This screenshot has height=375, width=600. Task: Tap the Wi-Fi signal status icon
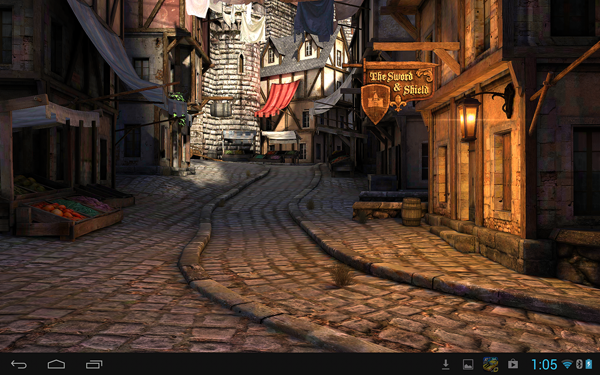click(567, 364)
